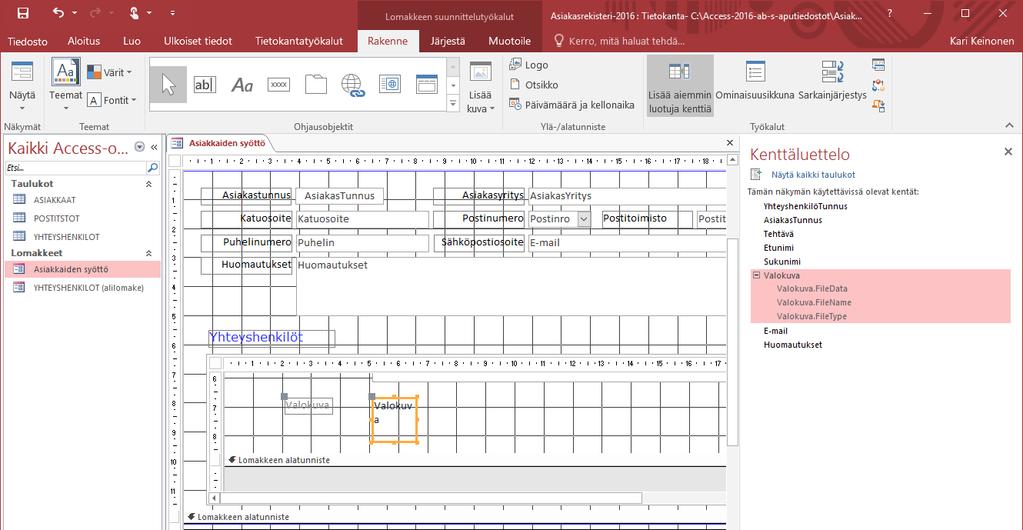Open the Tiedosto tab
The height and width of the screenshot is (530, 1023).
[x=27, y=41]
